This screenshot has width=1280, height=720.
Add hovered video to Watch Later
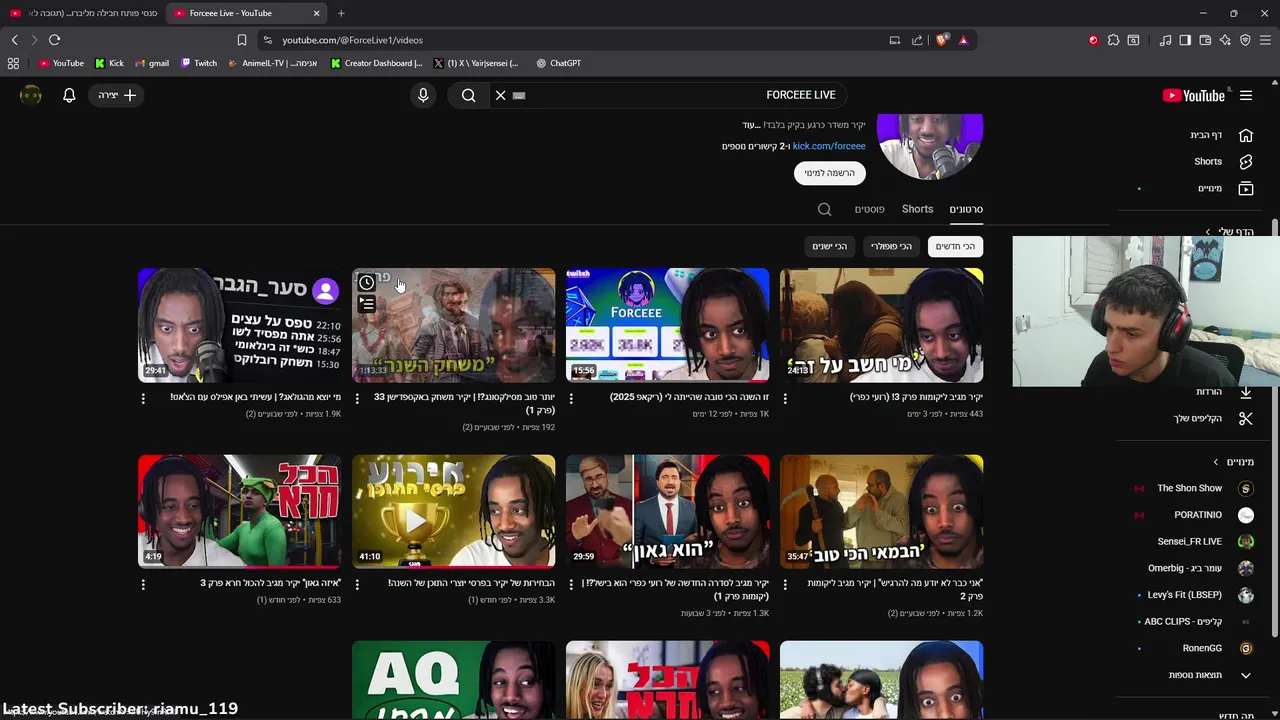point(367,283)
